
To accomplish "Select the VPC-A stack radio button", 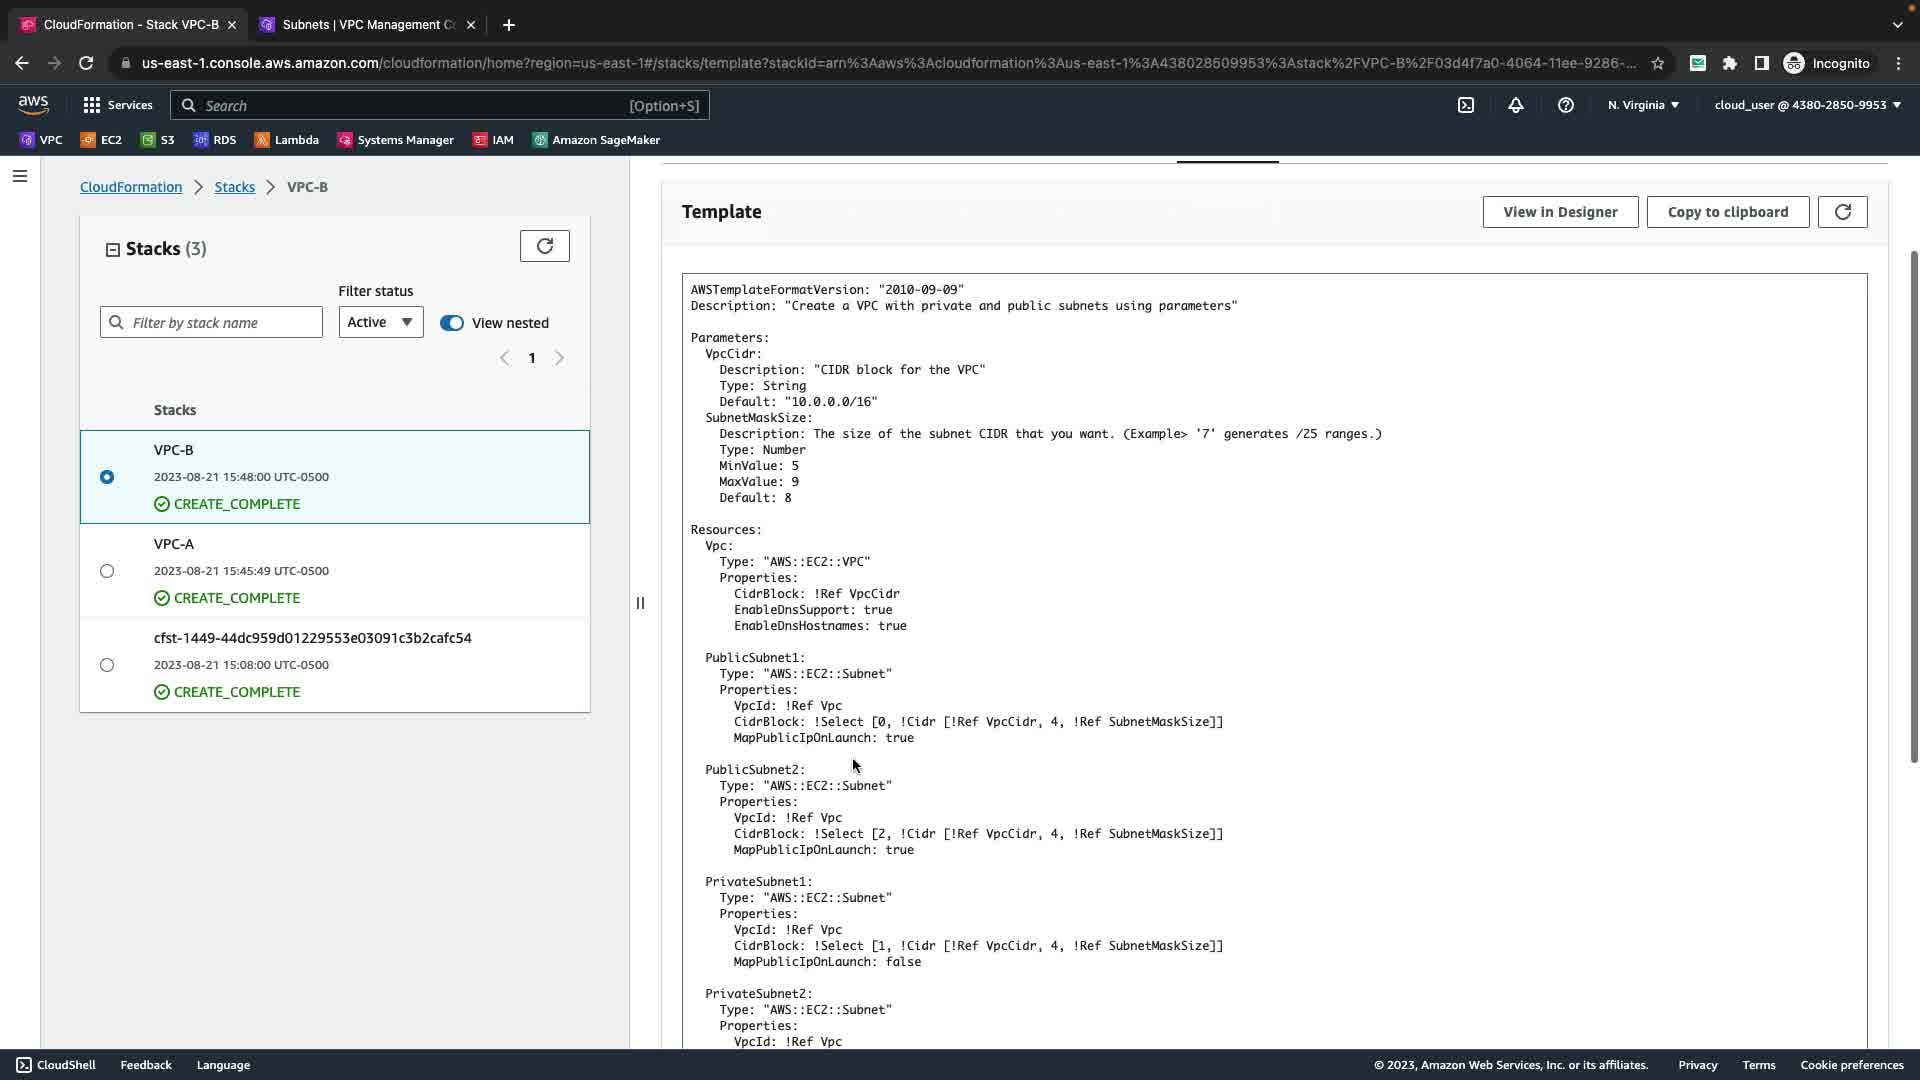I will 107,571.
